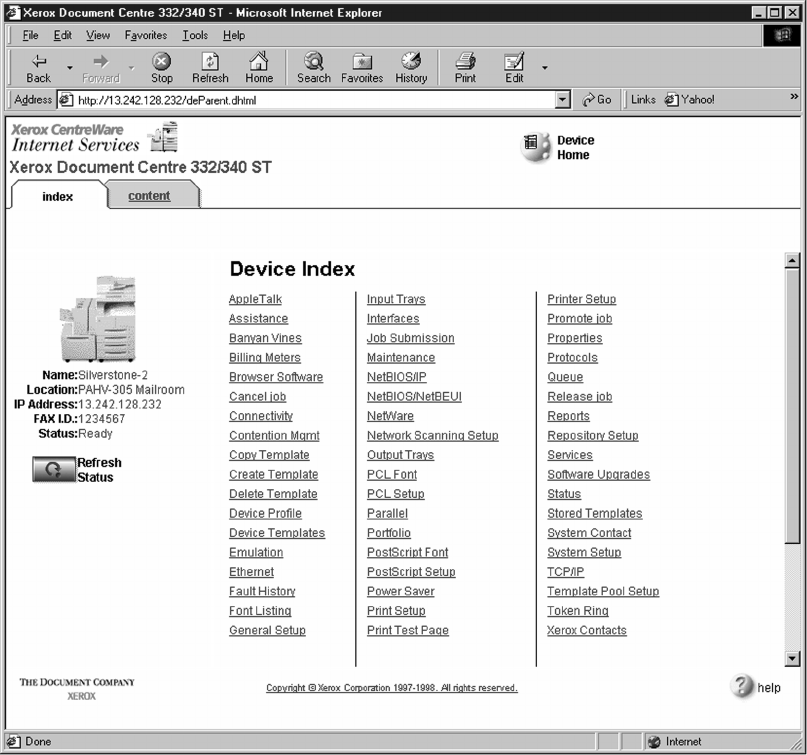The height and width of the screenshot is (755, 807).
Task: Open the Power Saver link
Action: pyautogui.click(x=400, y=591)
